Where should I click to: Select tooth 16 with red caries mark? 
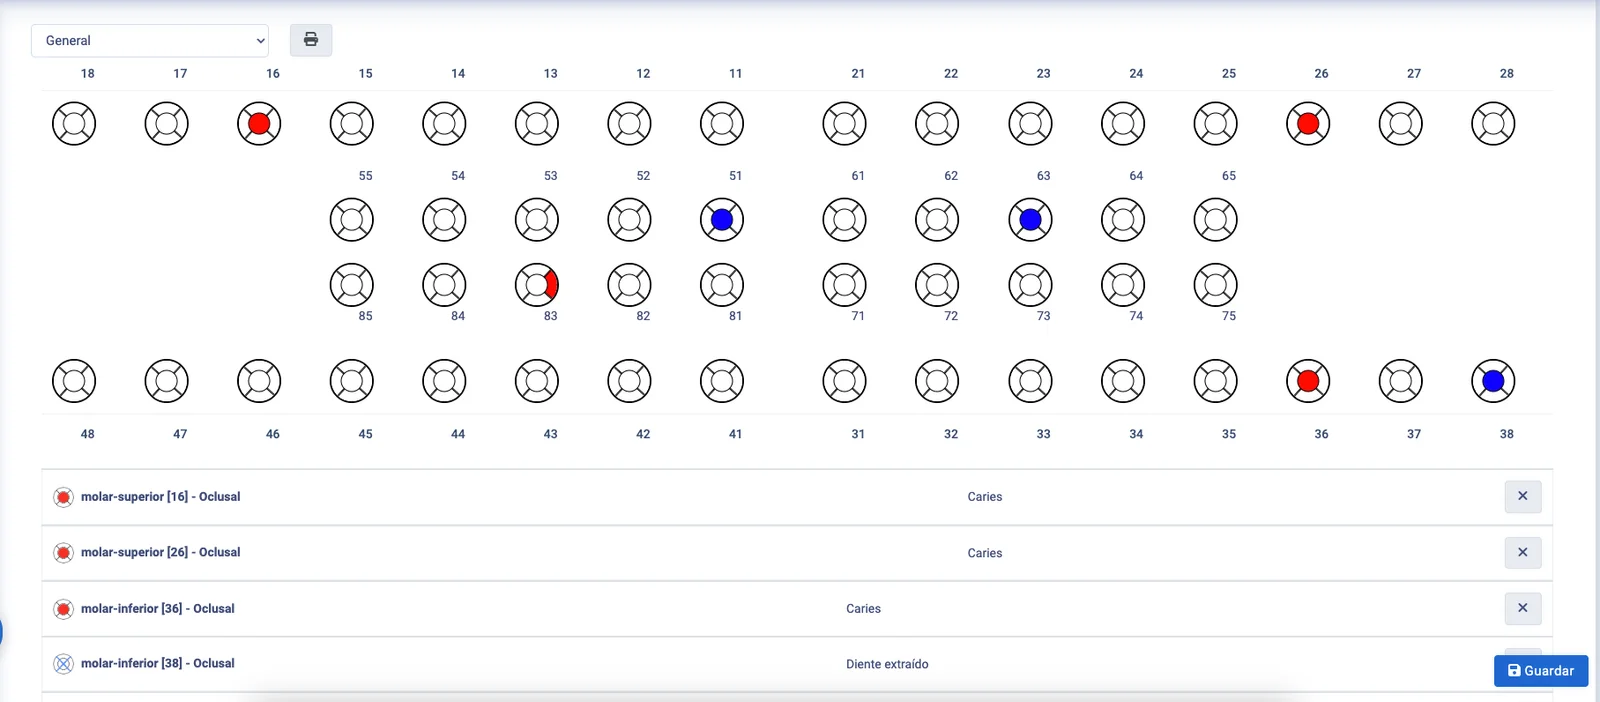[259, 124]
